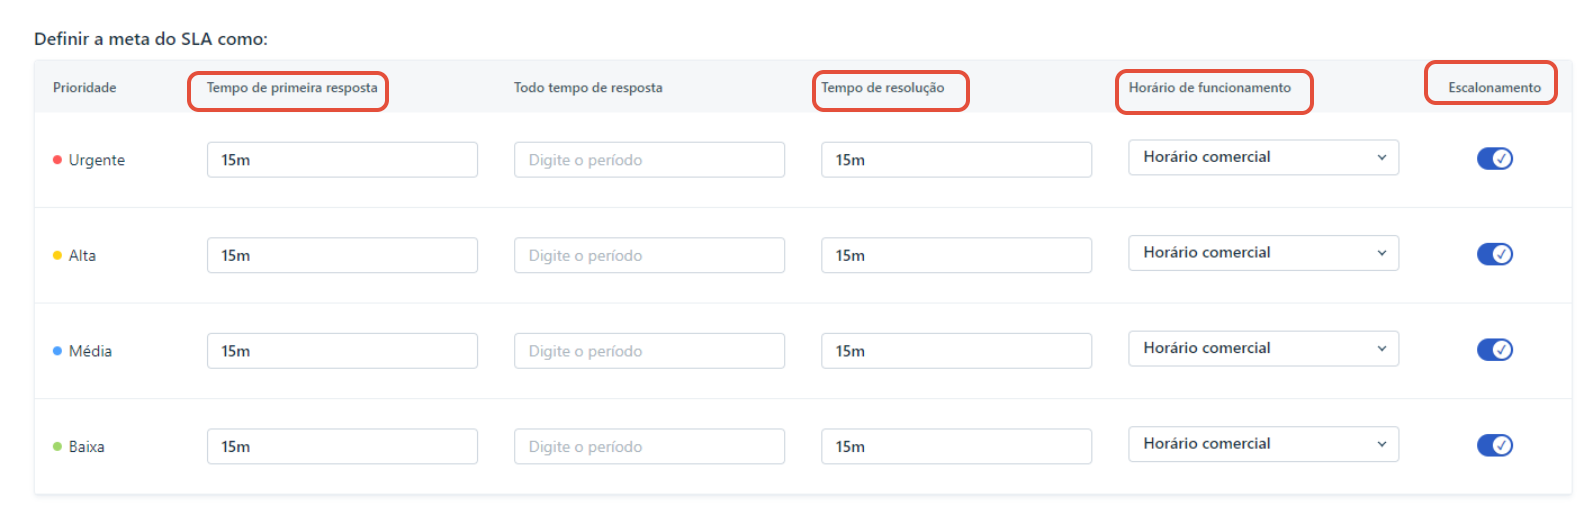Click every response time field for Baixa
1584x515 pixels.
(649, 446)
